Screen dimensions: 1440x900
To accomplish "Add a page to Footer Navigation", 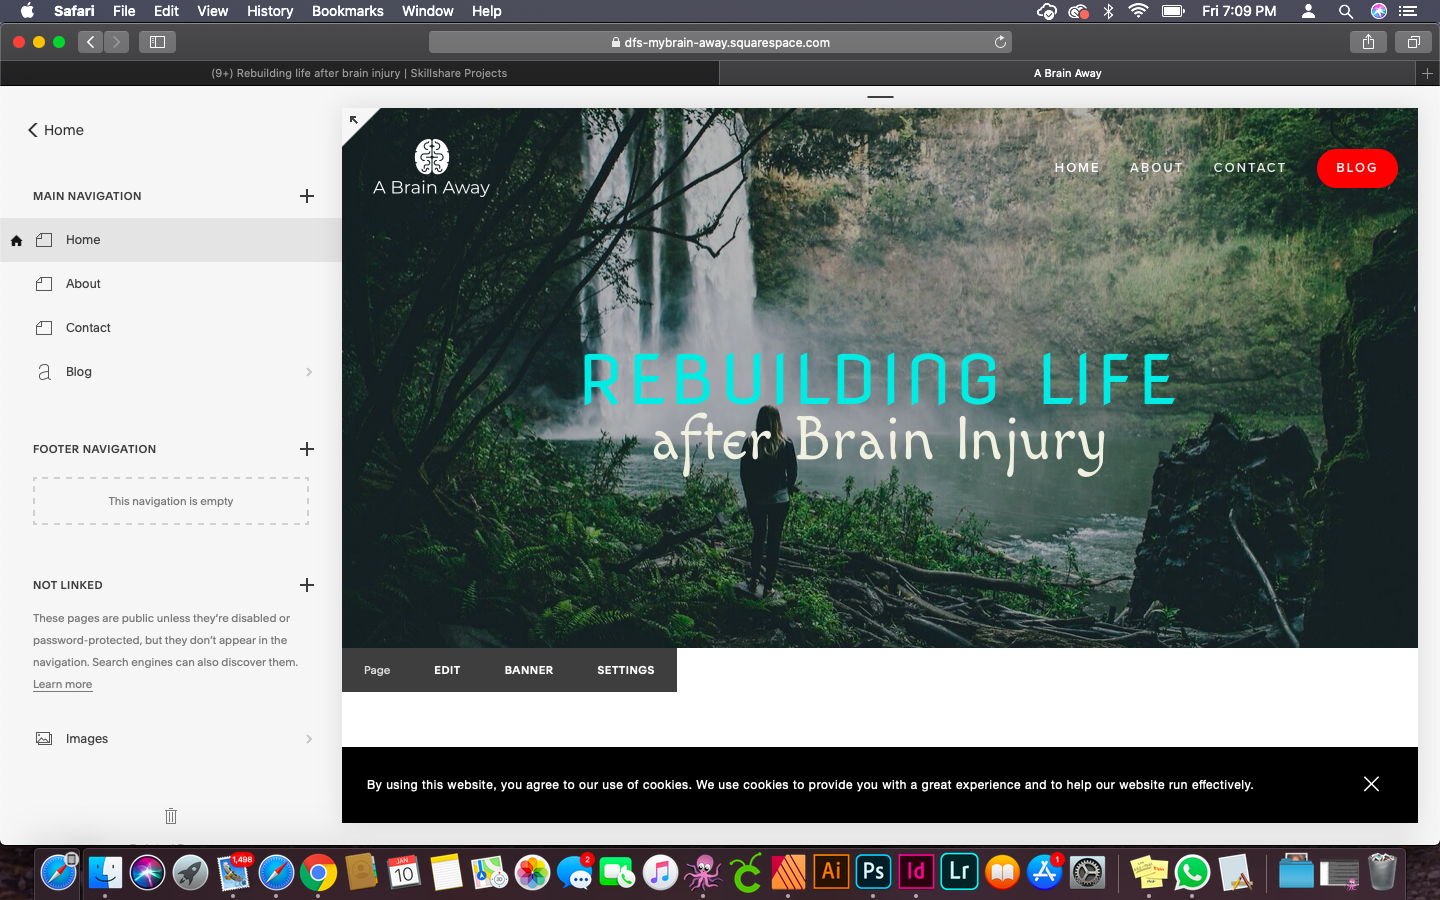I will pyautogui.click(x=307, y=449).
